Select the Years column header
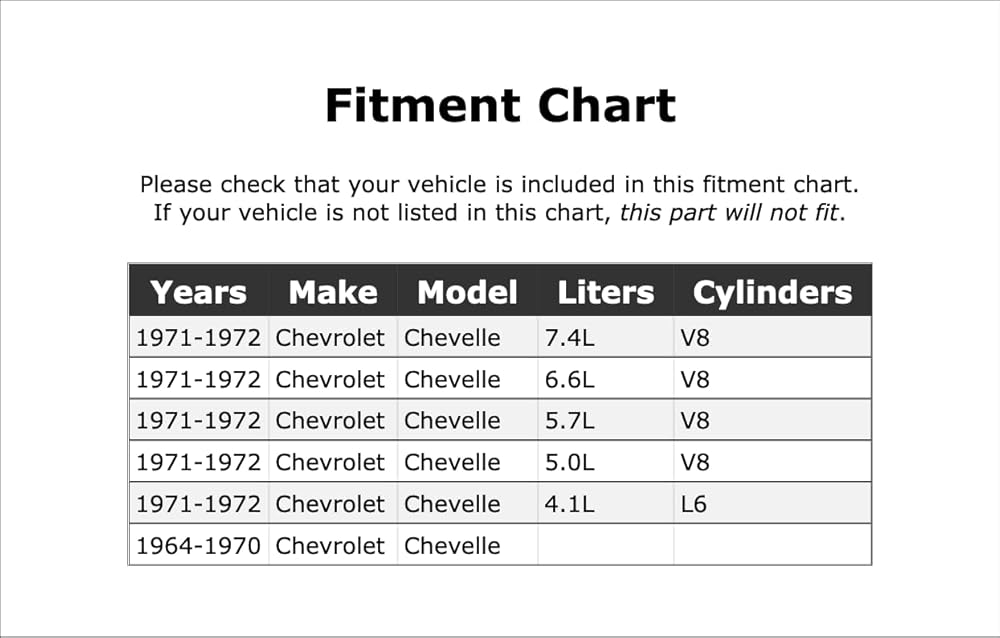Viewport: 1000px width, 638px height. [x=198, y=292]
